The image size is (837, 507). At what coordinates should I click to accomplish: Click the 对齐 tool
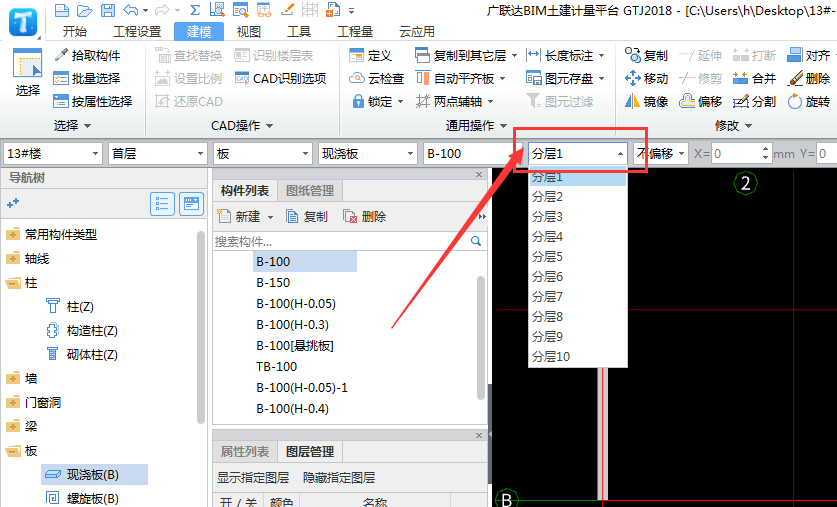pyautogui.click(x=809, y=56)
